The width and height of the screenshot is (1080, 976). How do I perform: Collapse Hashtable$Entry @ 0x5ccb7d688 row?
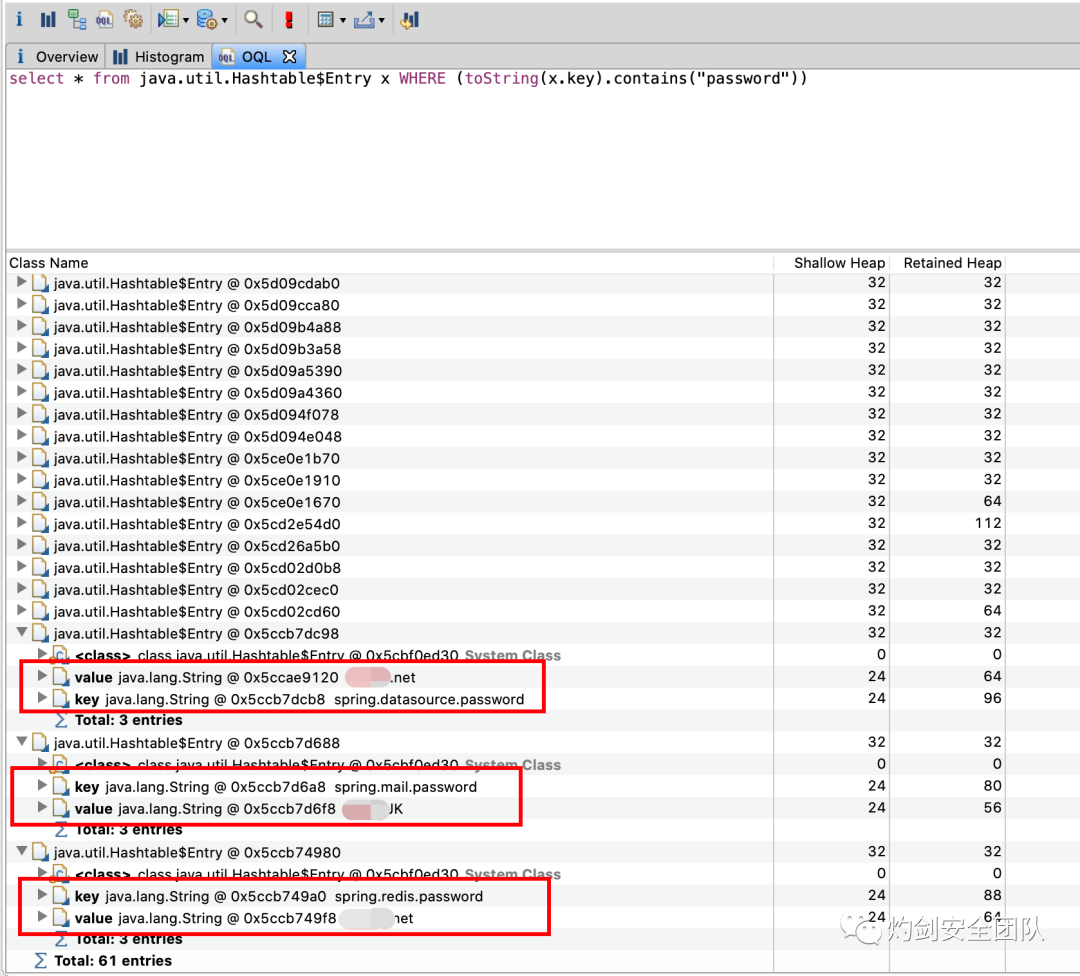(21, 742)
